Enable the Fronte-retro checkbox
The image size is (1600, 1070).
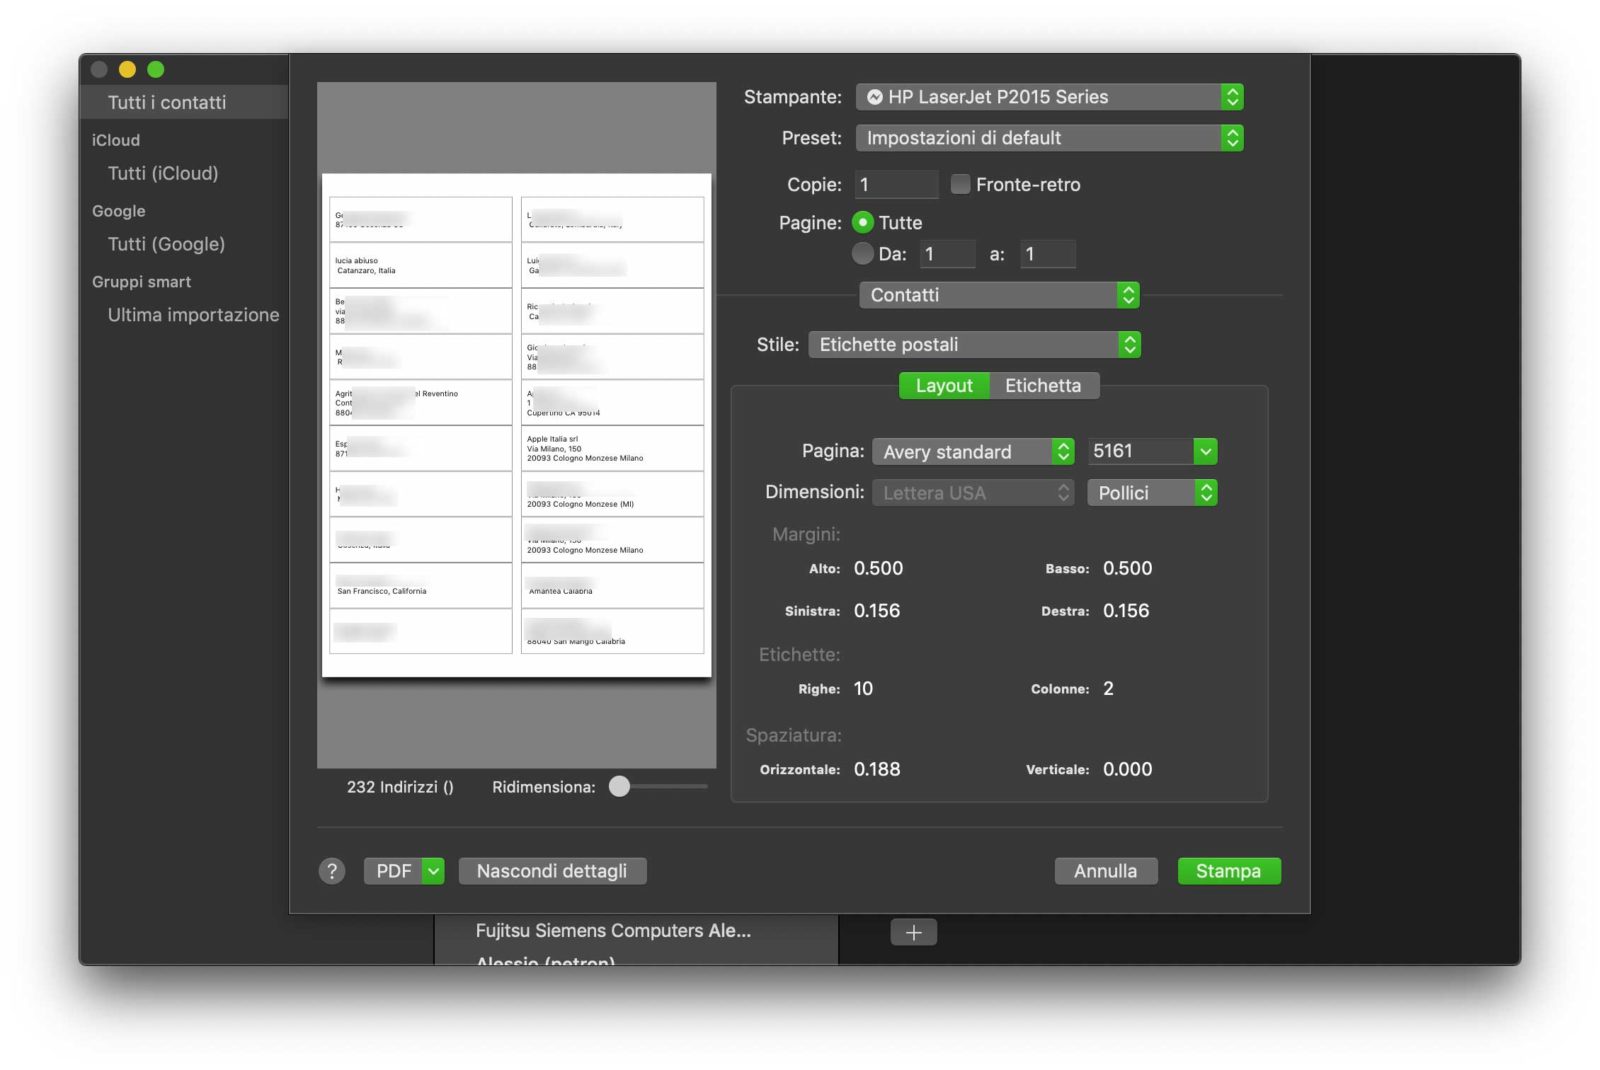(960, 184)
